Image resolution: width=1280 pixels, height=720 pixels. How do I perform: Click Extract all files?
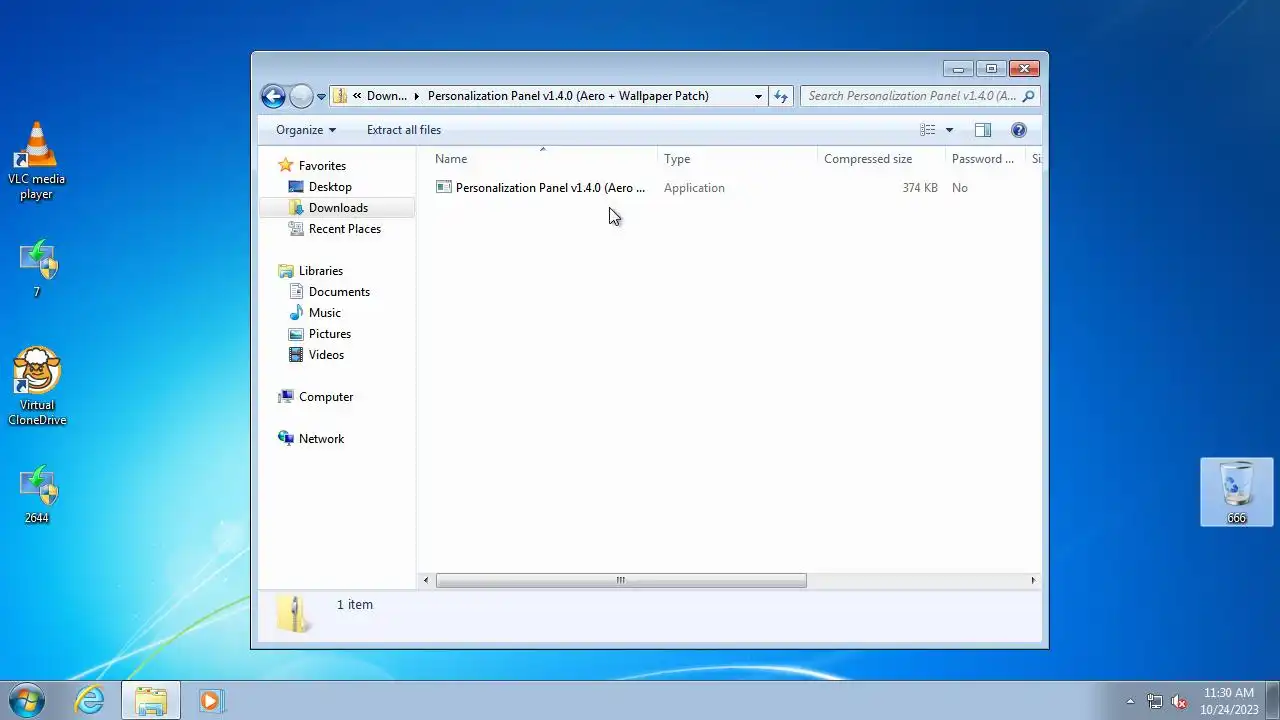click(404, 130)
